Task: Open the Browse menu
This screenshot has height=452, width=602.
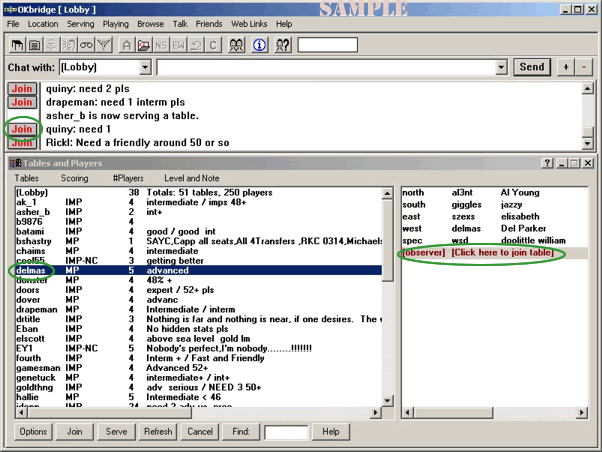Action: [150, 24]
